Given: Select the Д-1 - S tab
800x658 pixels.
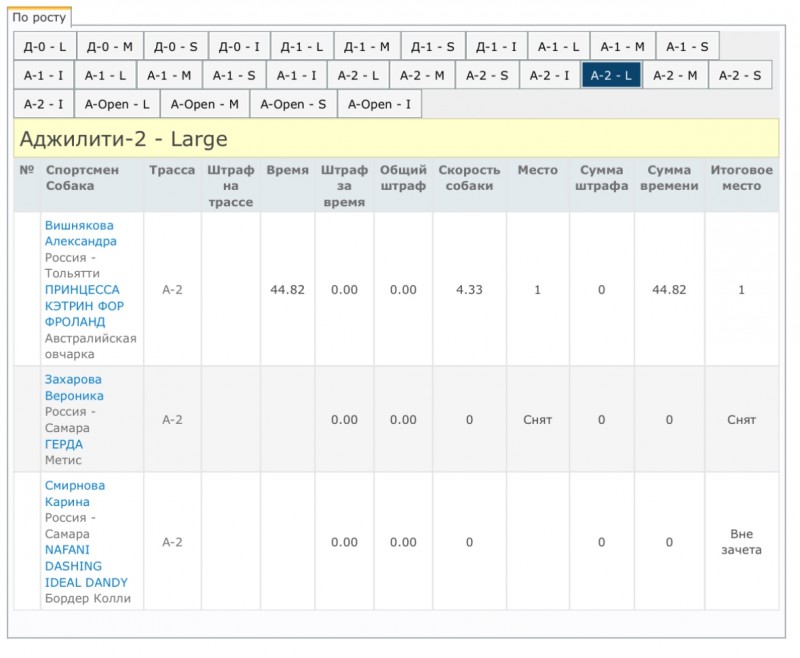Looking at the screenshot, I should pyautogui.click(x=433, y=47).
